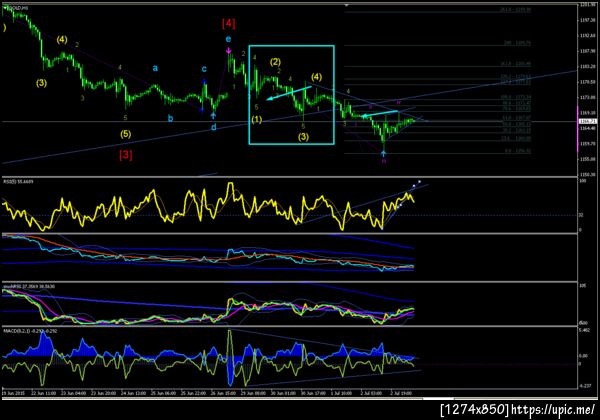Click the stochRSI indicator label
This screenshot has height=420, width=600.
pos(29,286)
